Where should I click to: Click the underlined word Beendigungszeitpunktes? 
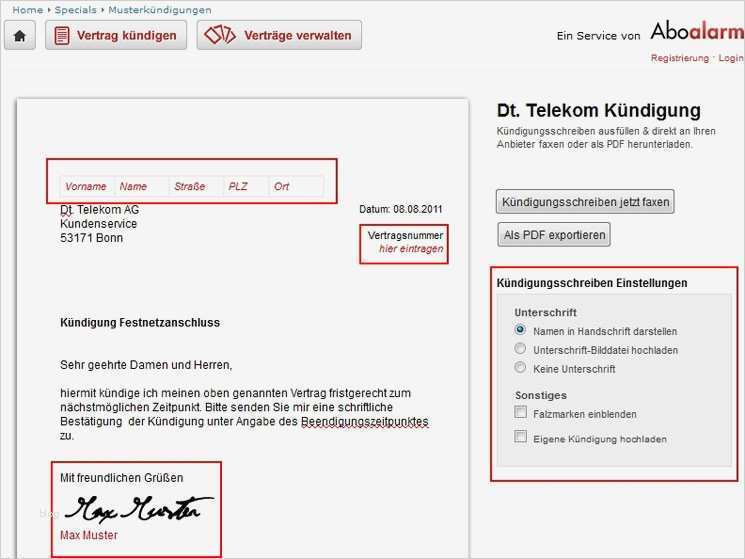point(365,422)
